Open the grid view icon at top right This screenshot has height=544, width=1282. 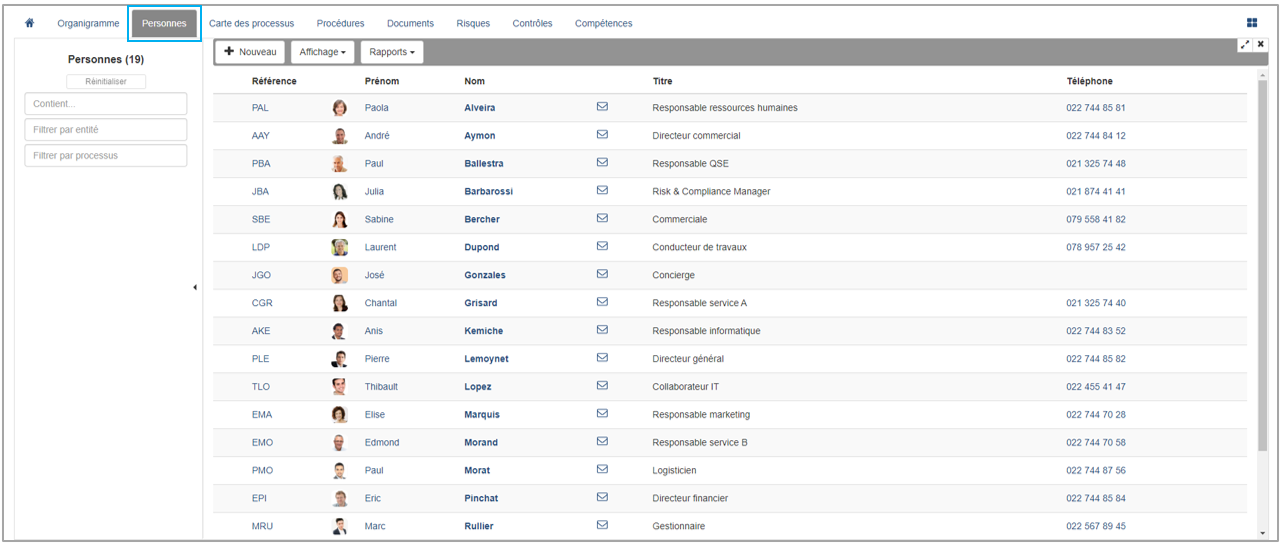[1252, 23]
